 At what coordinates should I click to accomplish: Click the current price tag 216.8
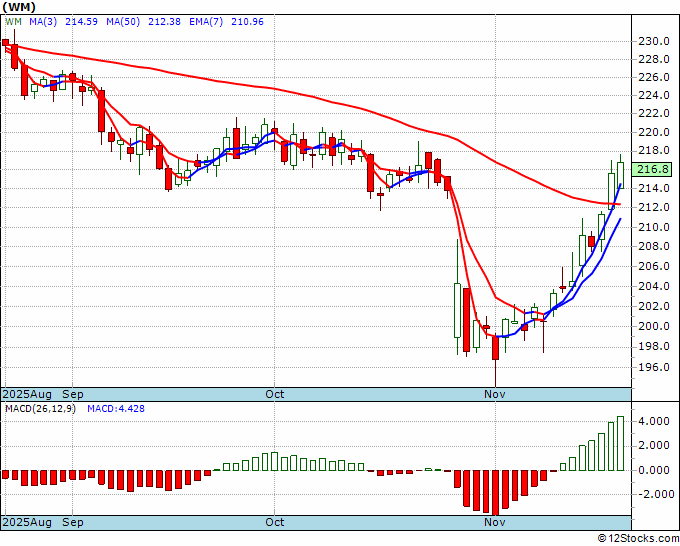tap(652, 169)
